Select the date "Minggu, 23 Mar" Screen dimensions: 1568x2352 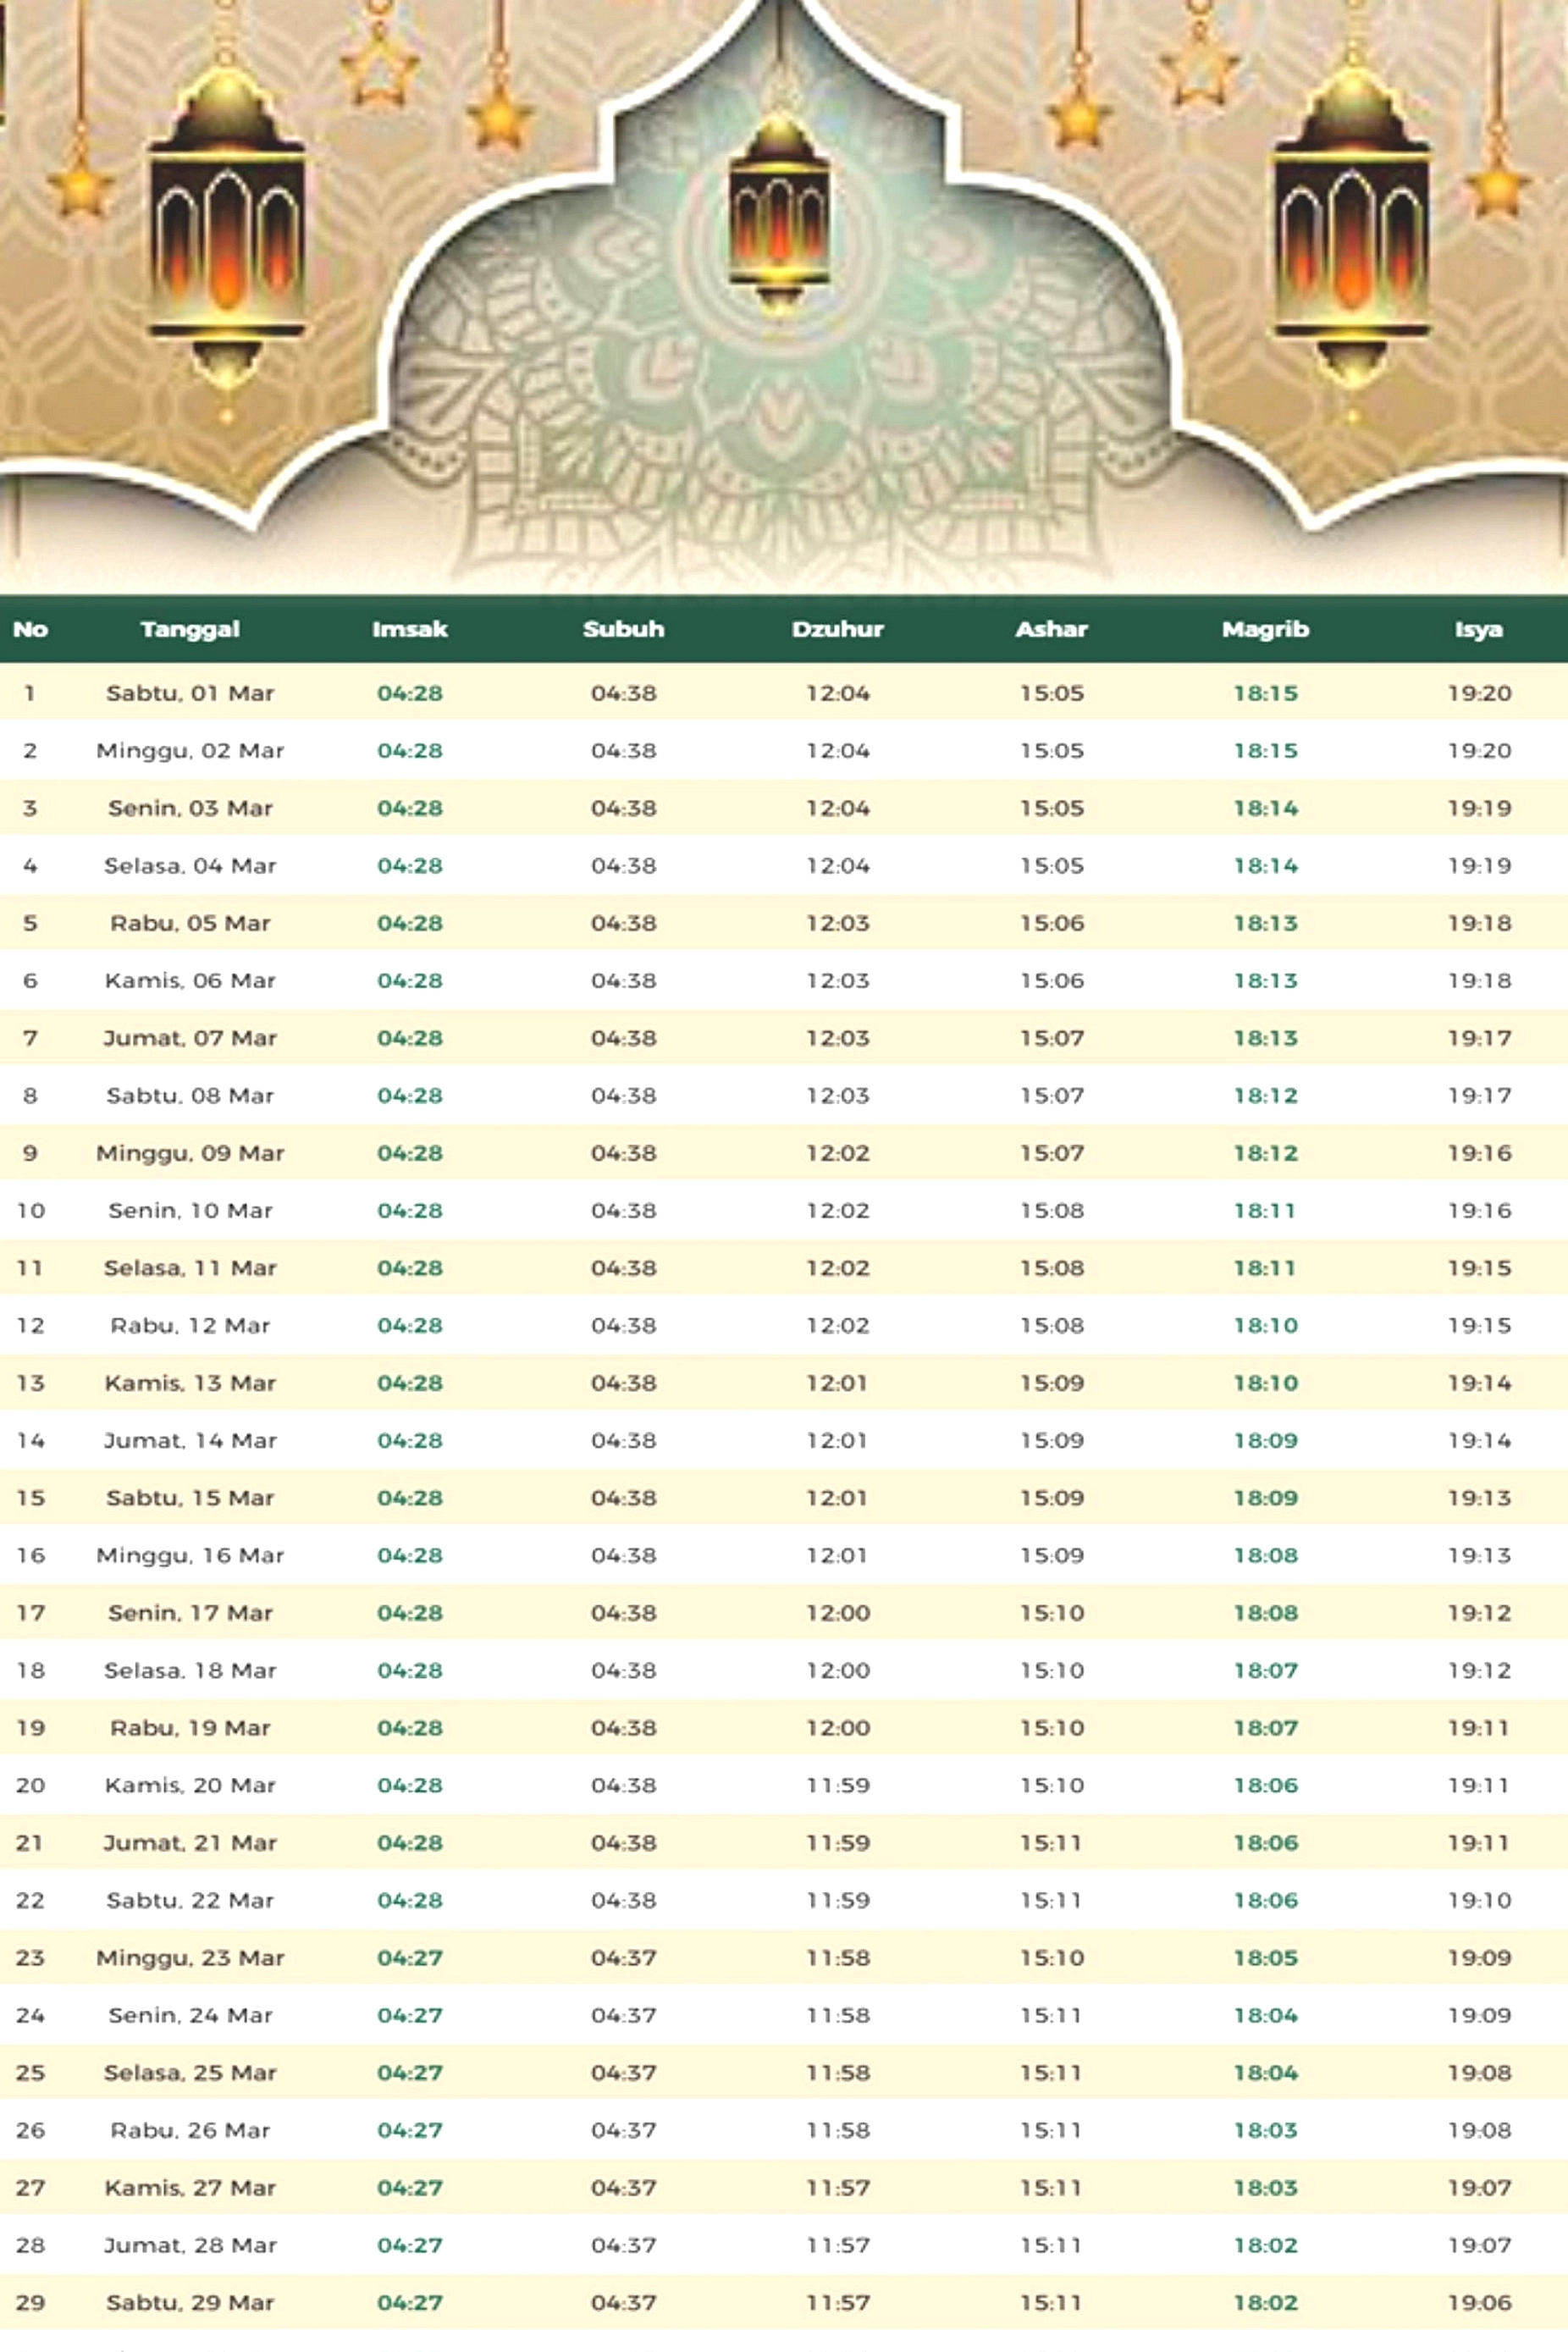[x=190, y=1958]
